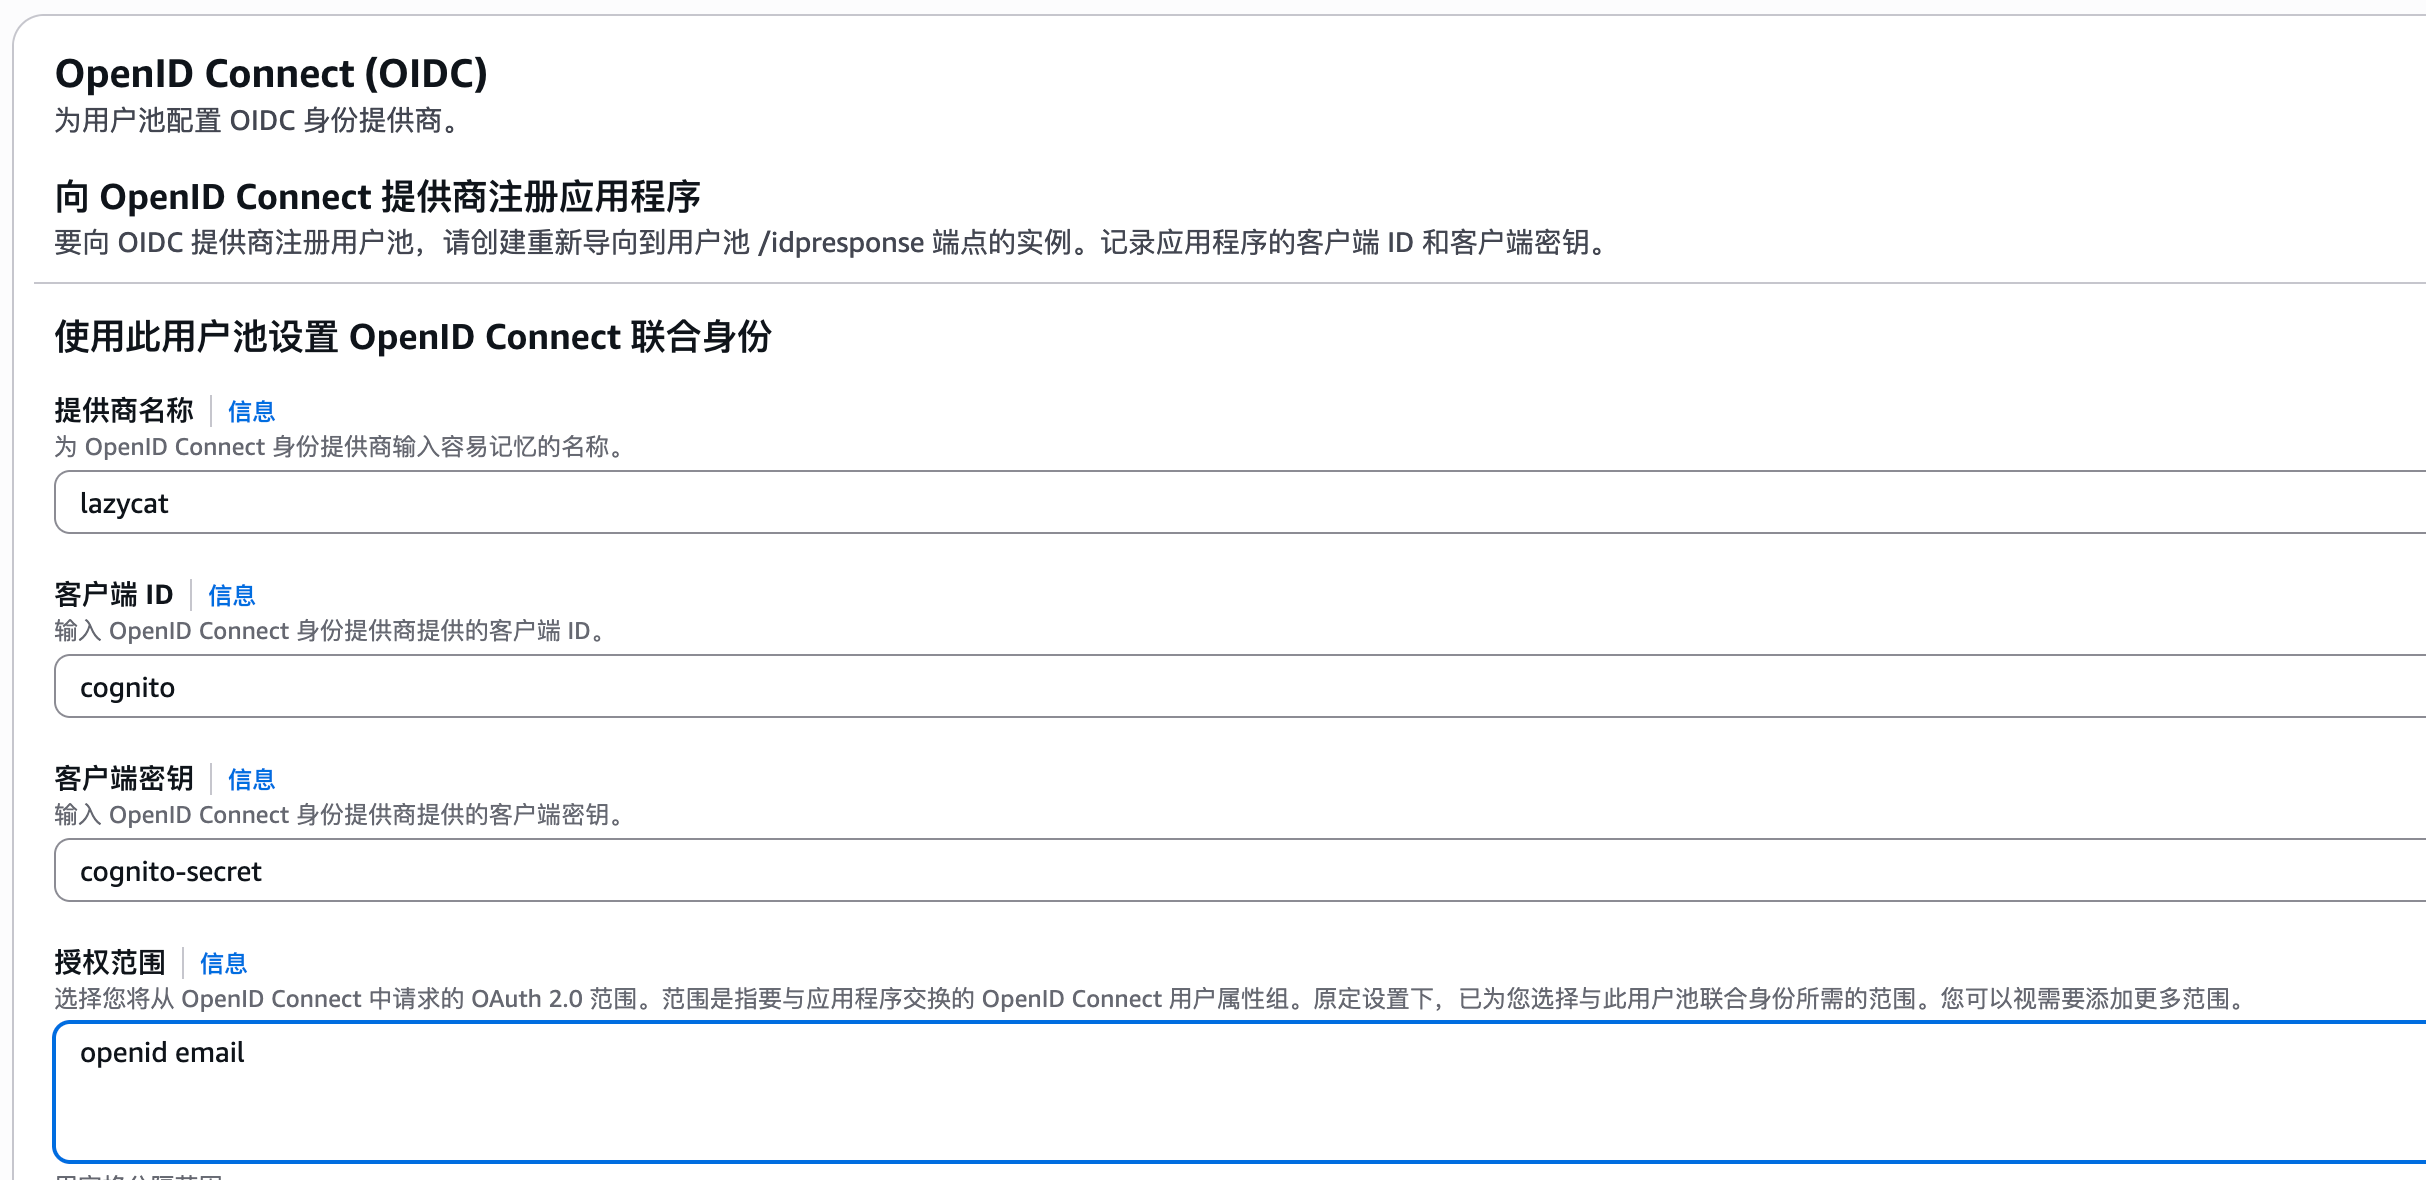Click the hint text under the 客户端密钥 label
The image size is (2426, 1180).
tap(340, 815)
